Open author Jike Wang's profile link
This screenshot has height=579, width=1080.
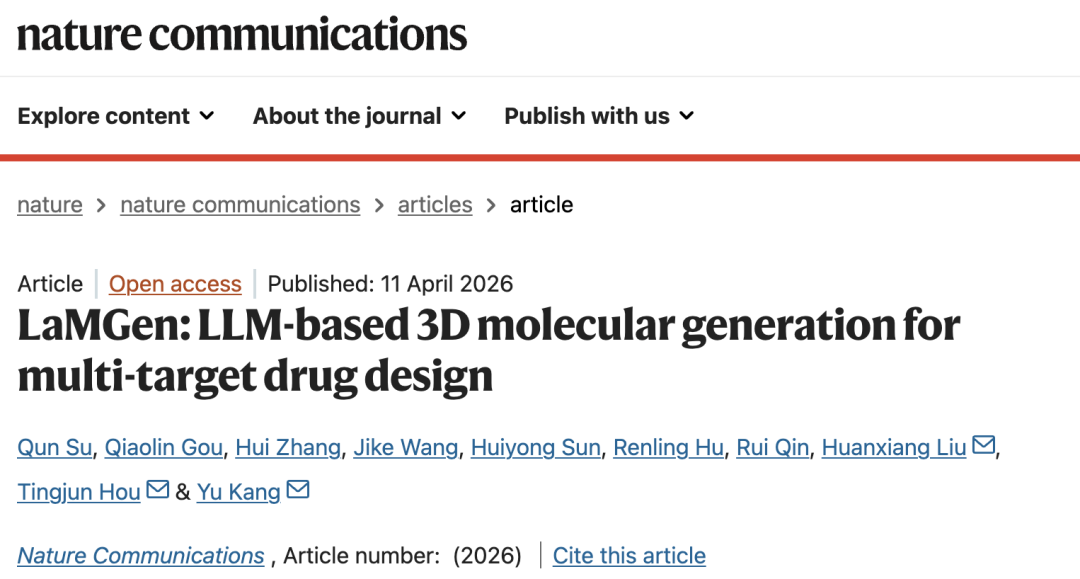pyautogui.click(x=406, y=447)
